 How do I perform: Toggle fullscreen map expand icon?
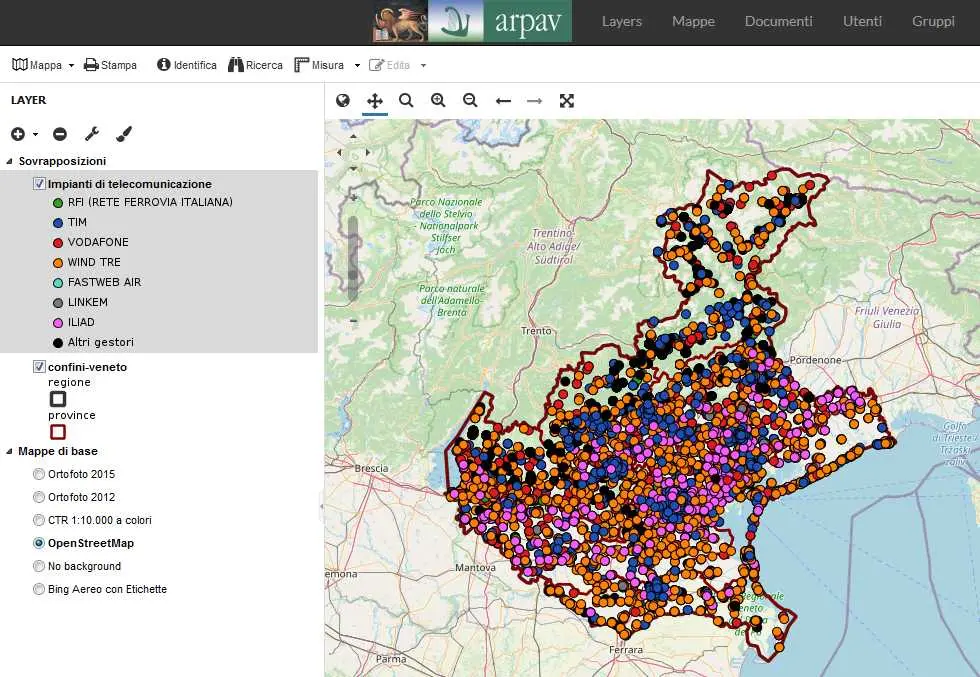[567, 100]
